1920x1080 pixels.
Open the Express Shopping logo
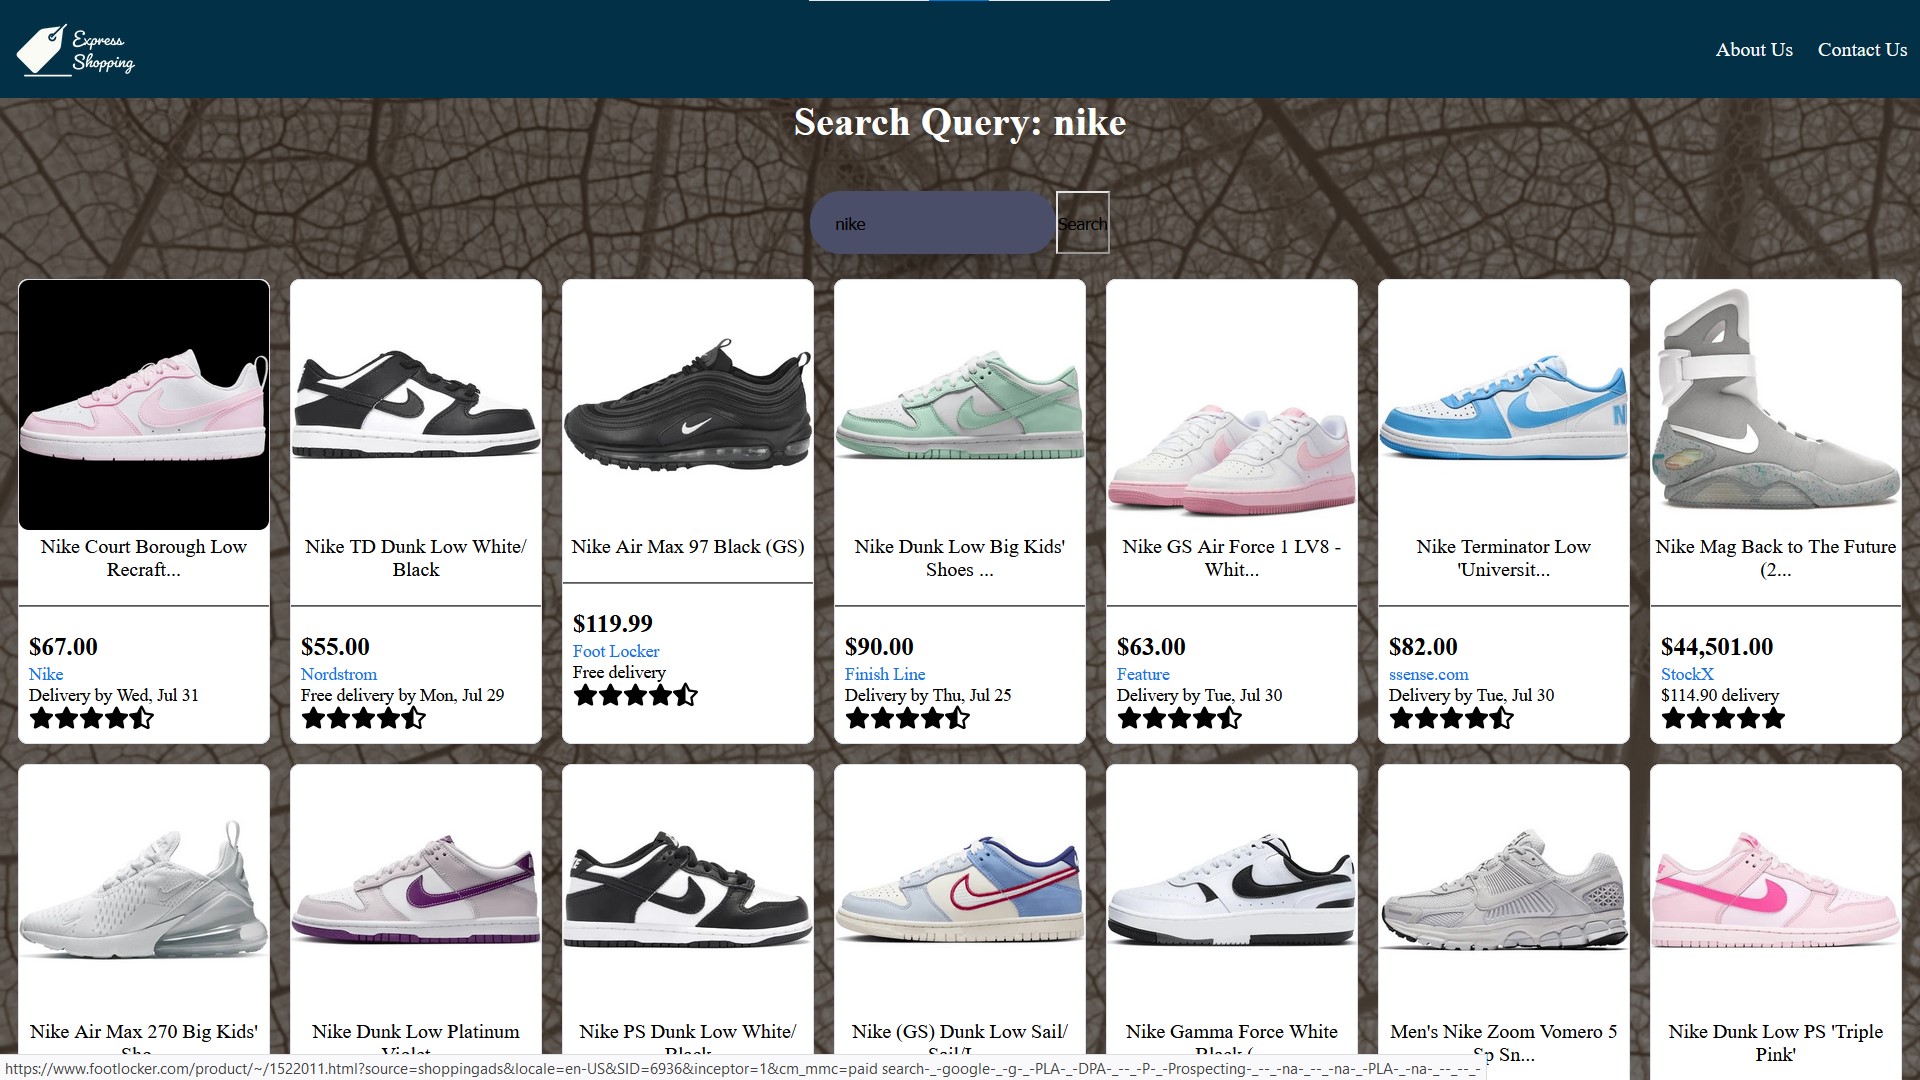[x=76, y=49]
